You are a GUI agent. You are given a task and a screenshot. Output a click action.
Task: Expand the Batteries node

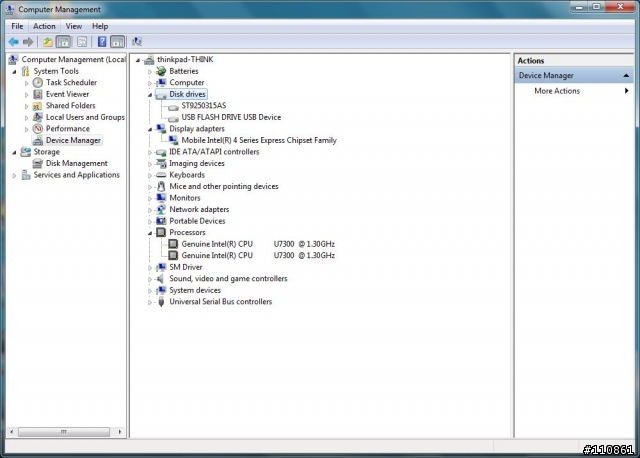pyautogui.click(x=150, y=71)
